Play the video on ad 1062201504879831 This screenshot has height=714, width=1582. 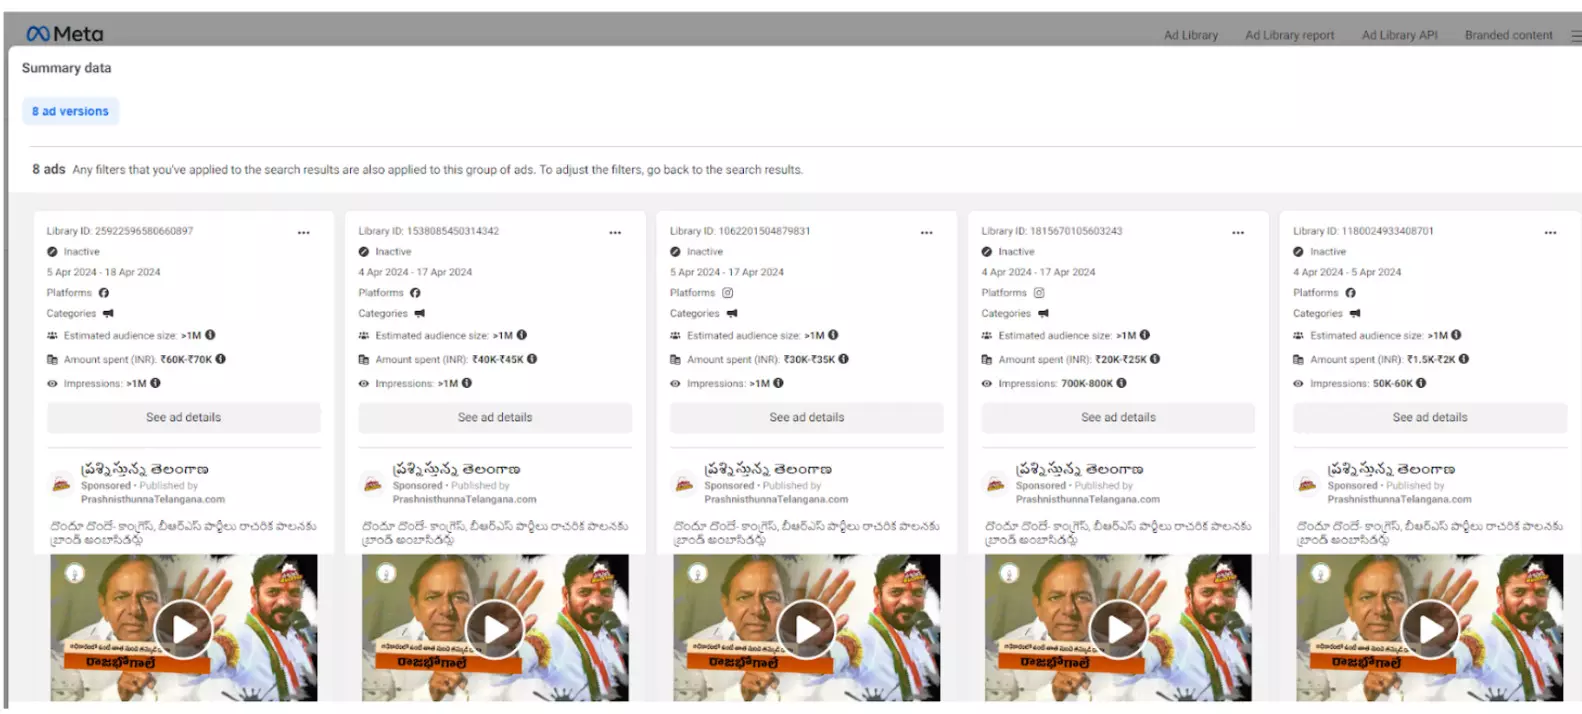807,629
